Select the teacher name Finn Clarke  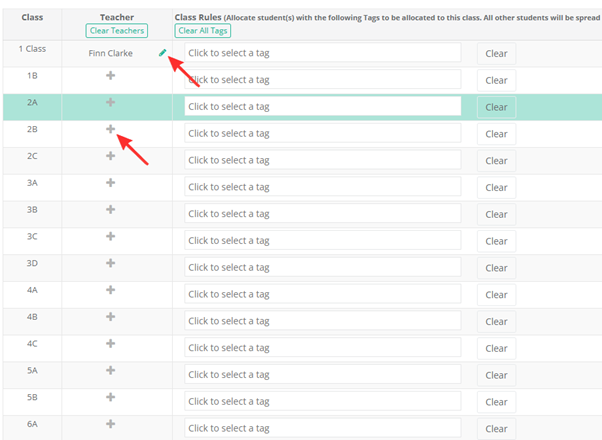[x=111, y=53]
